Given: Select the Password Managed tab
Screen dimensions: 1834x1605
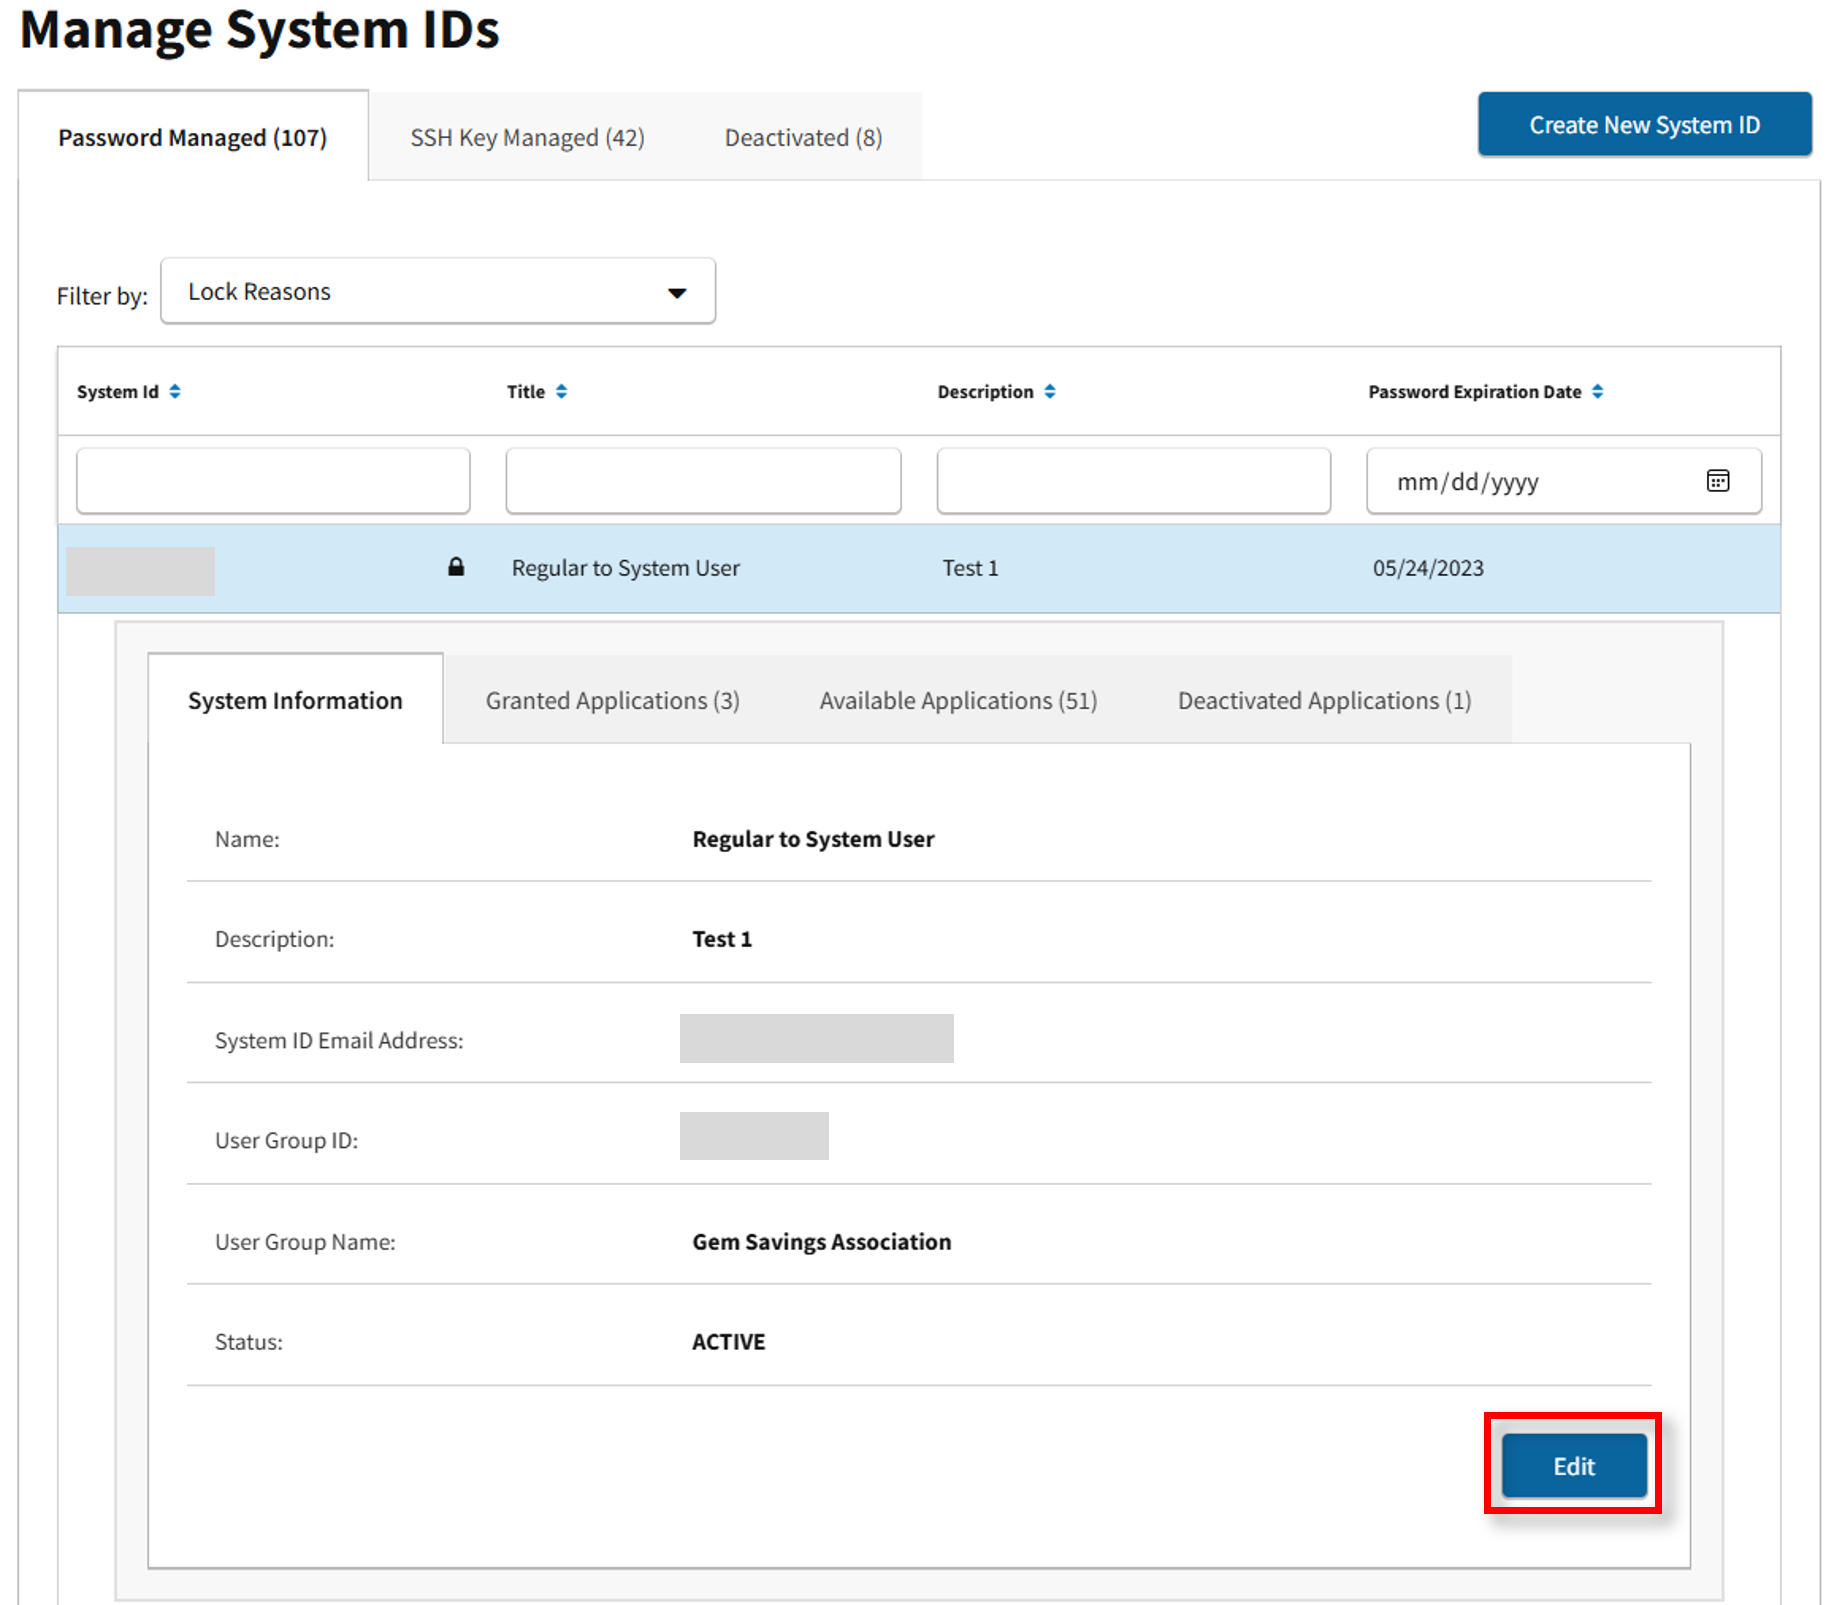Looking at the screenshot, I should pos(193,138).
